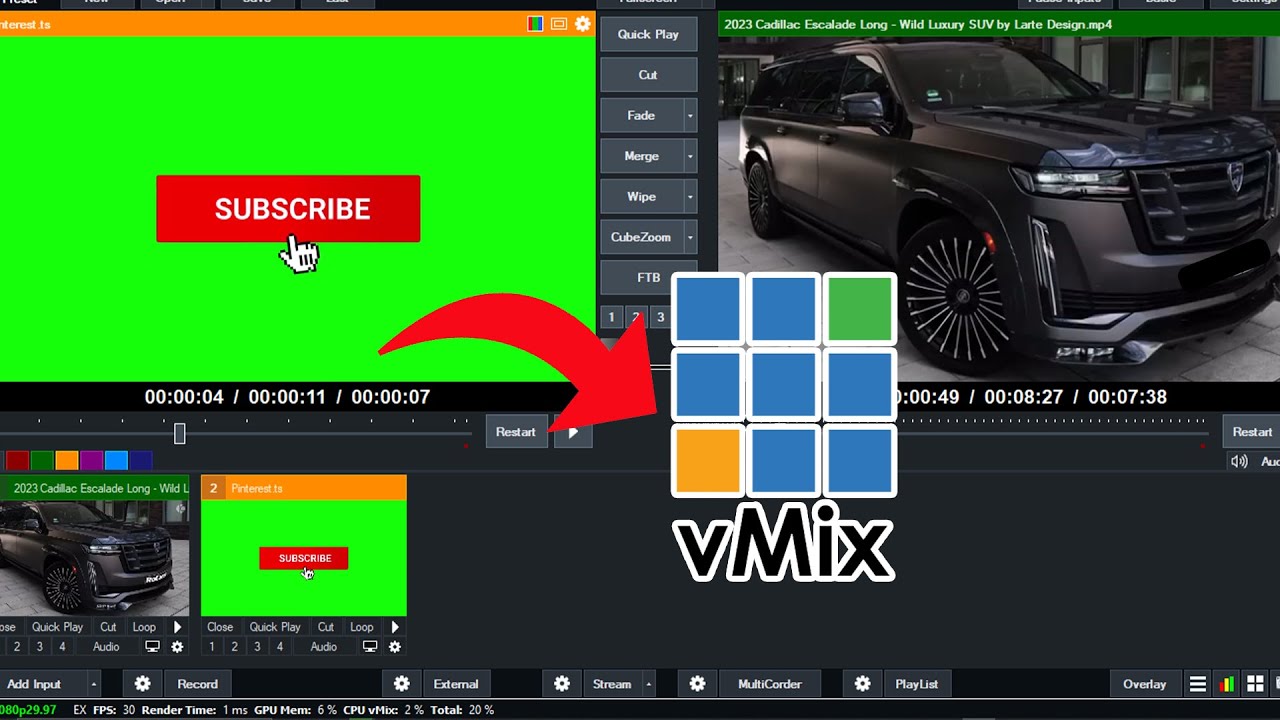Viewport: 1280px width, 720px height.
Task: Open MultiCorder settings gear
Action: [x=697, y=684]
